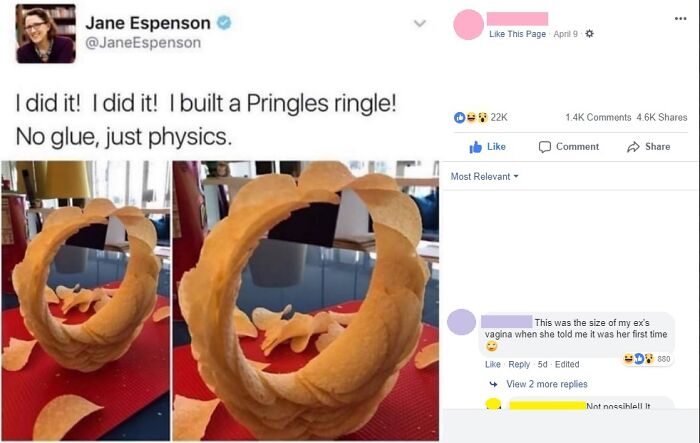Reply to the top comment
Image resolution: width=700 pixels, height=443 pixels.
(x=519, y=364)
